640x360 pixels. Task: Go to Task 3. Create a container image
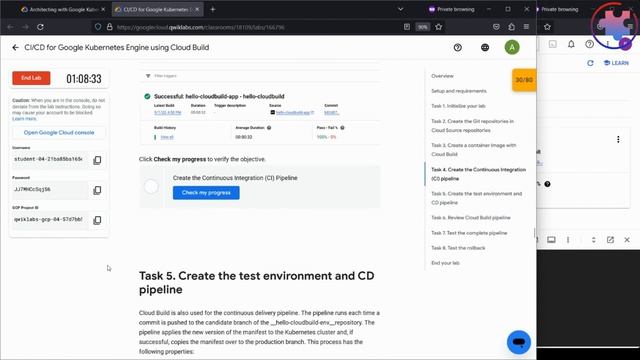click(x=473, y=150)
